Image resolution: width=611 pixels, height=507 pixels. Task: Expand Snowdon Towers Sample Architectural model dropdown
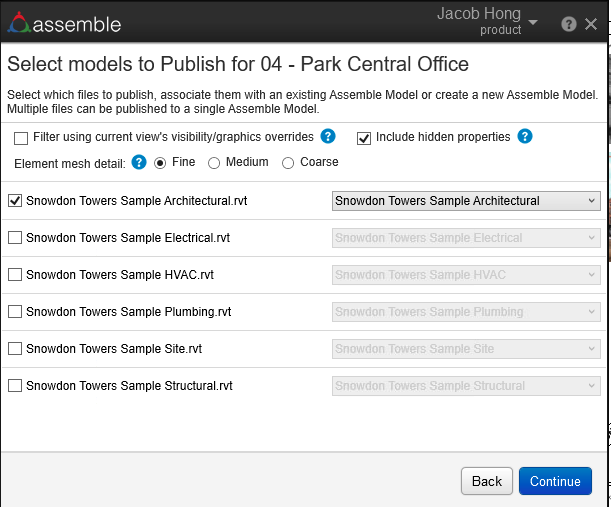pos(466,201)
